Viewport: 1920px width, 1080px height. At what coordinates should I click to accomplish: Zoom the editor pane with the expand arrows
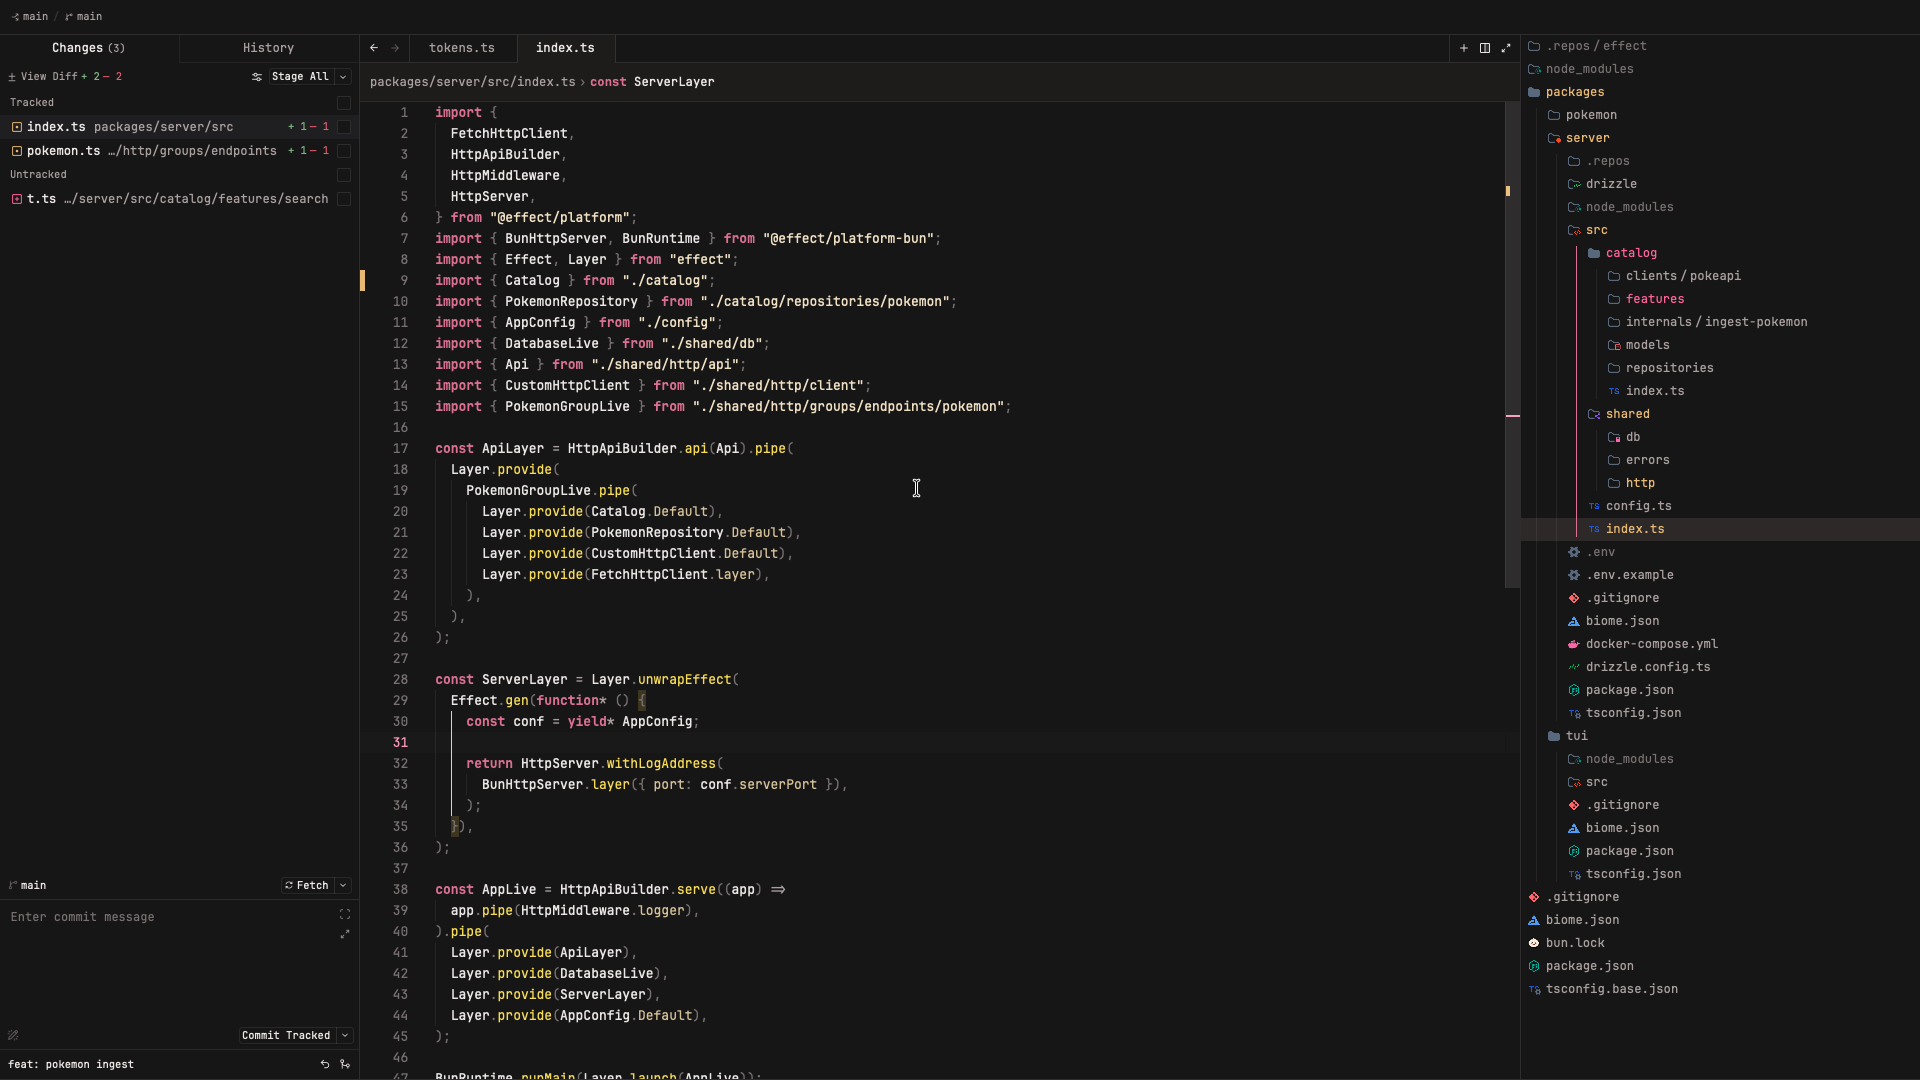[1506, 48]
